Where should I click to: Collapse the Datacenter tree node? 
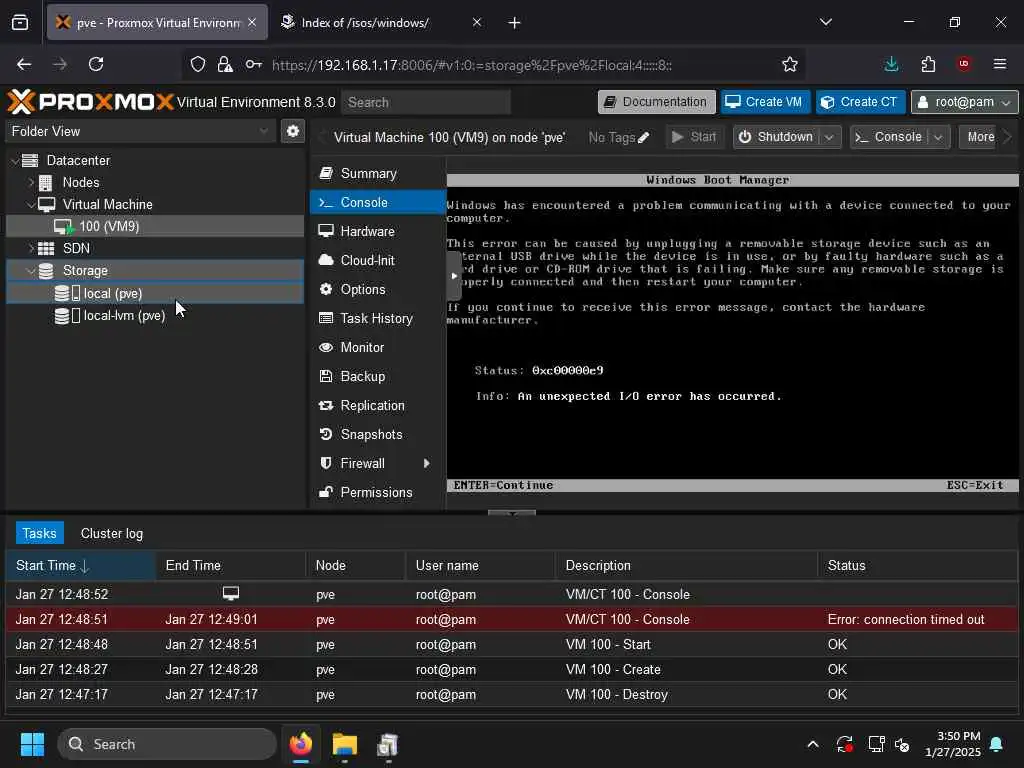click(x=14, y=161)
